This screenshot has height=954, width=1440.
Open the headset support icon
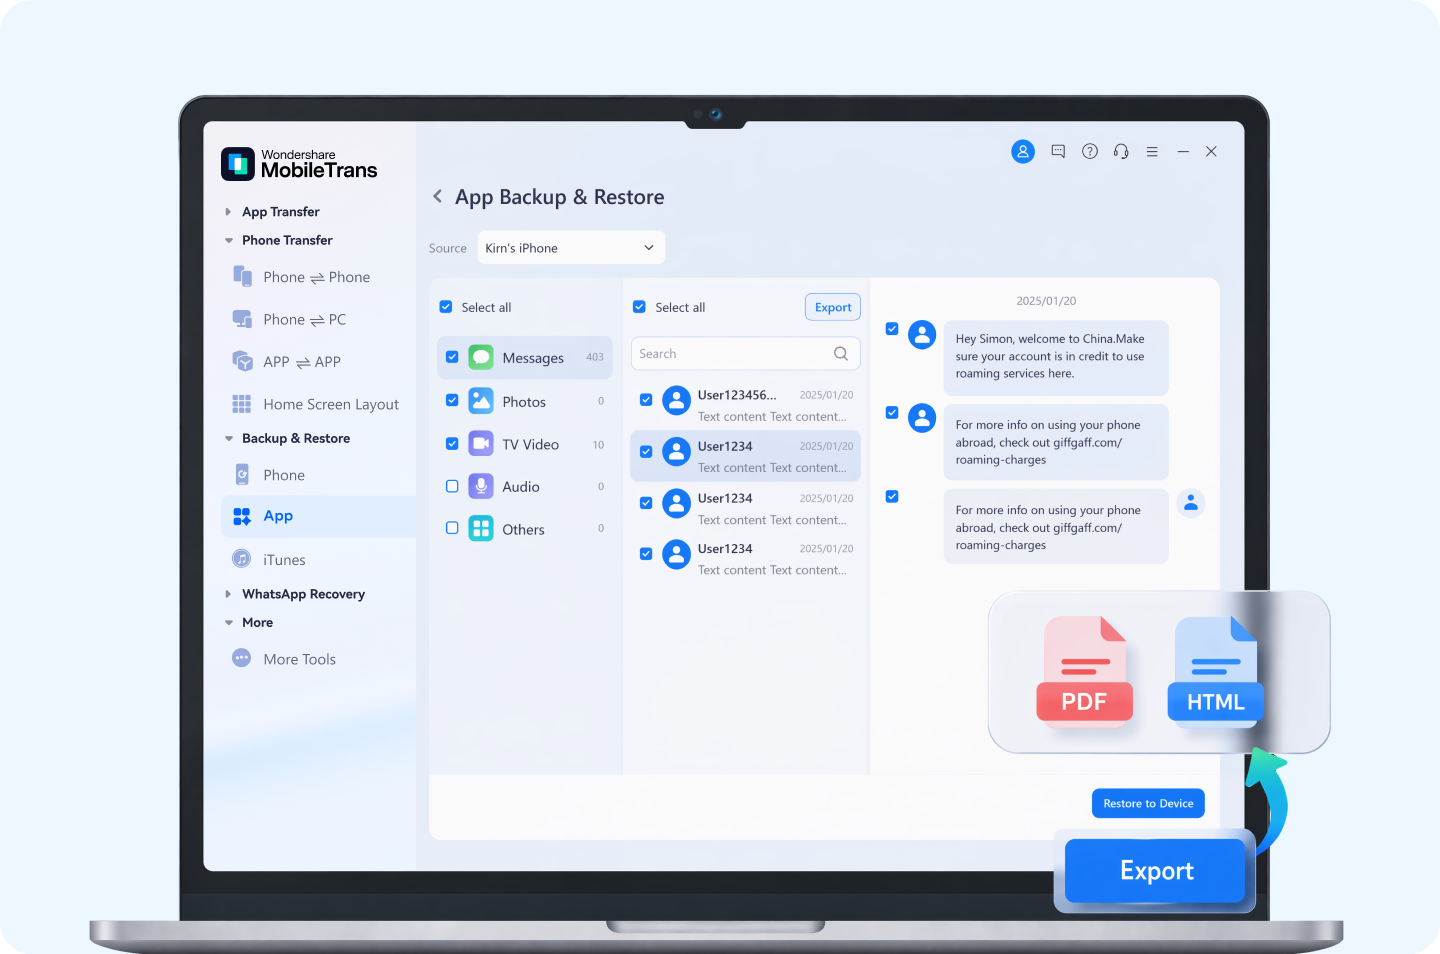point(1121,152)
